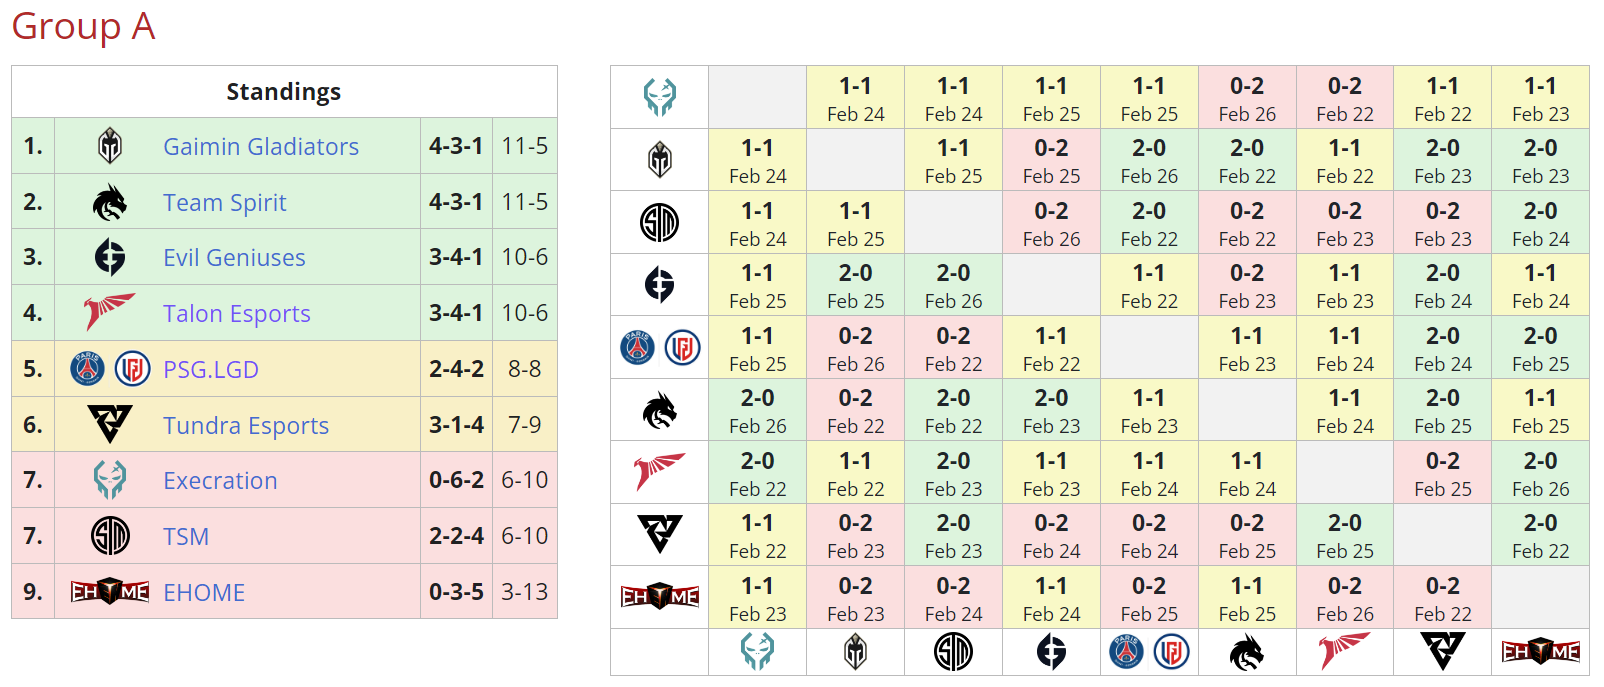The height and width of the screenshot is (687, 1604).
Task: Click the Talon logo in crosstable bottom row
Action: 1344,650
